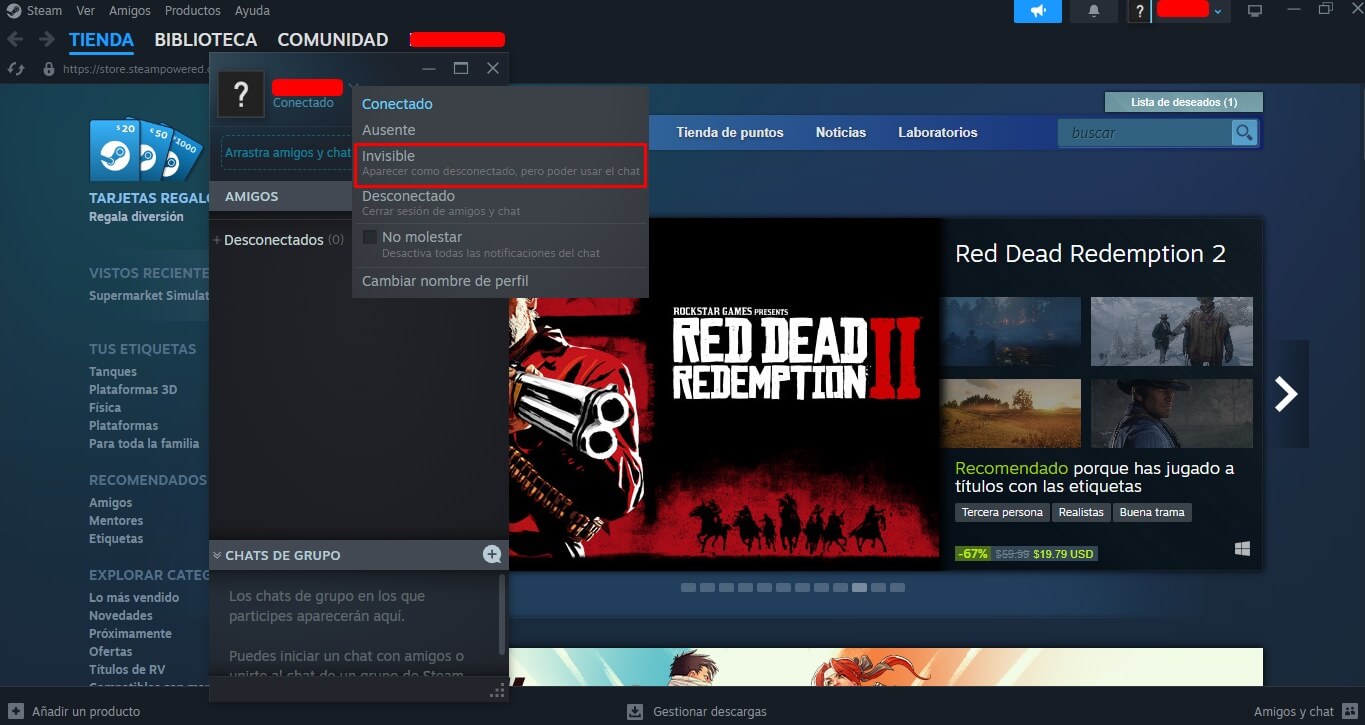Open Noticias in the store nav
The width and height of the screenshot is (1365, 725).
point(841,132)
